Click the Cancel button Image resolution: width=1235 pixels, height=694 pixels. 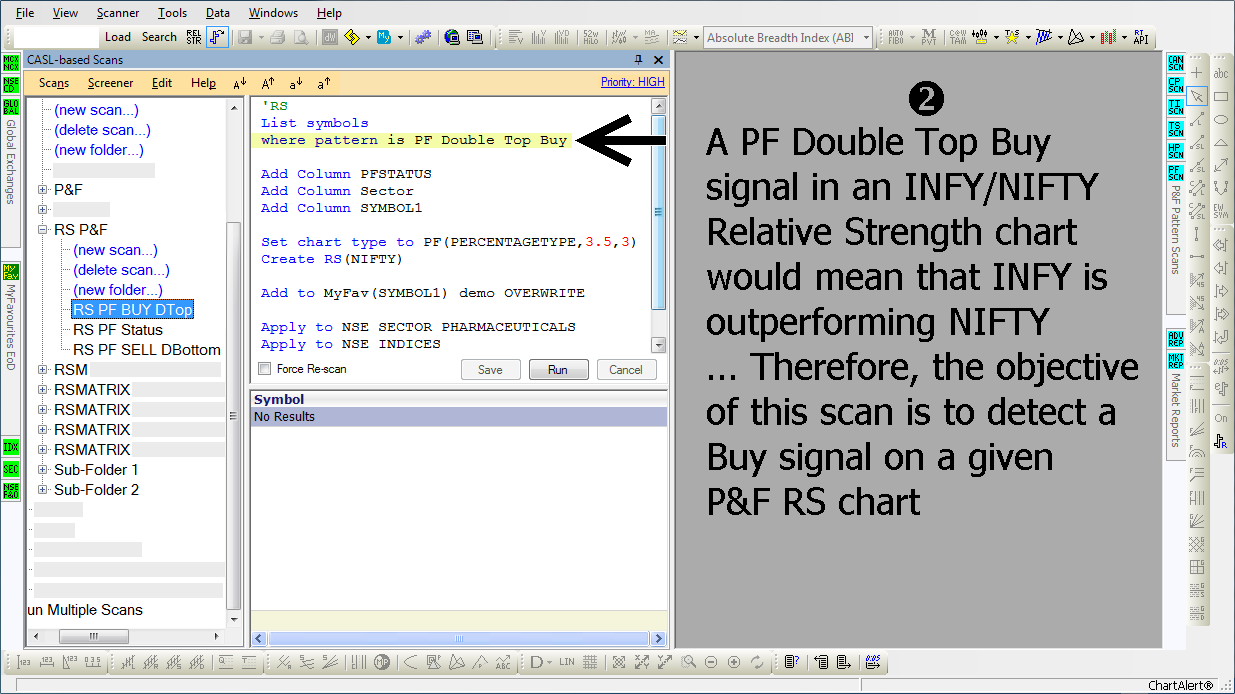tap(626, 370)
